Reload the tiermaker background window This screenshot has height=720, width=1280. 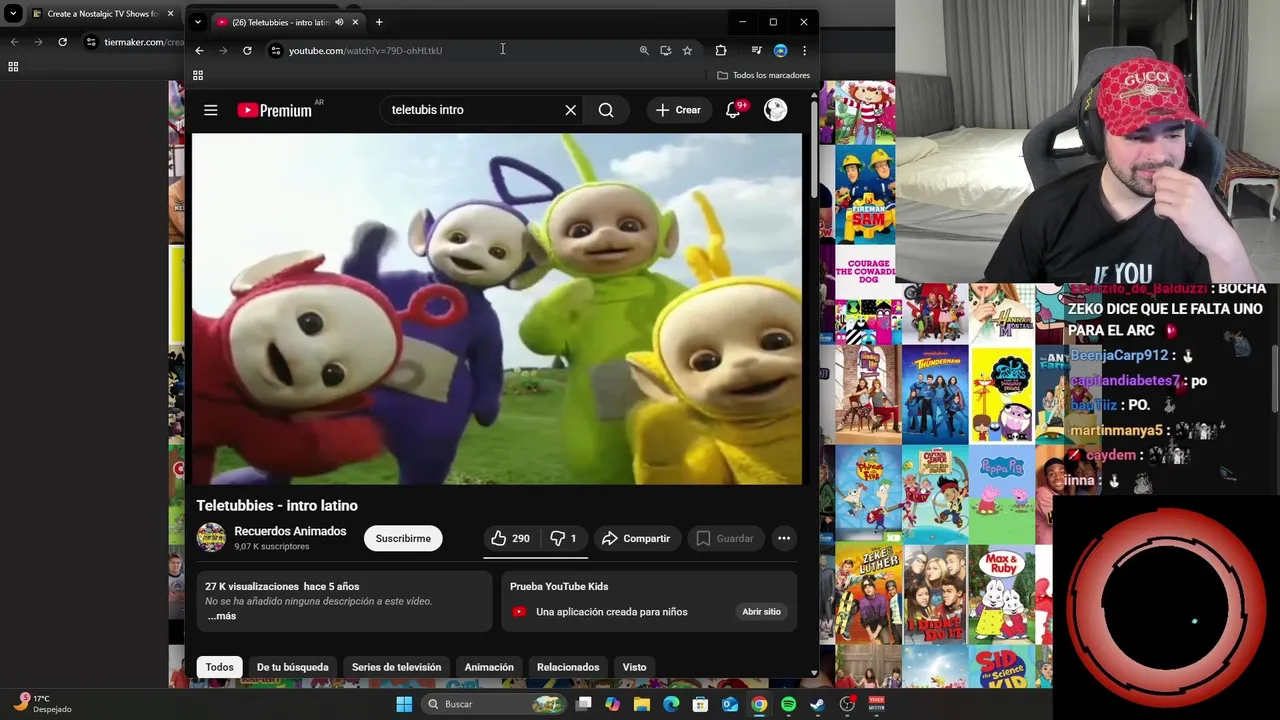click(x=62, y=42)
